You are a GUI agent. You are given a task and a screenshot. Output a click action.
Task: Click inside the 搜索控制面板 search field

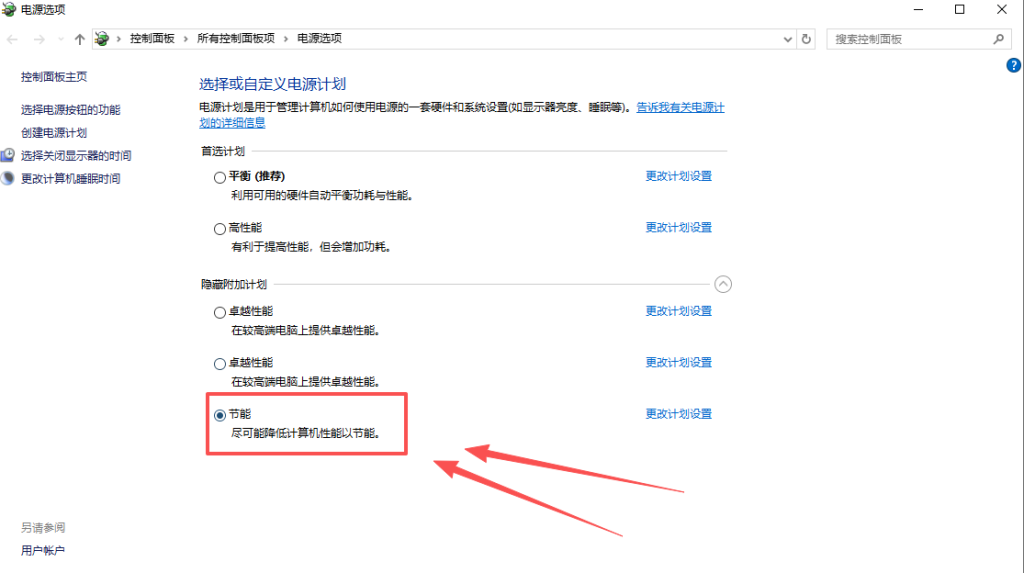click(905, 39)
